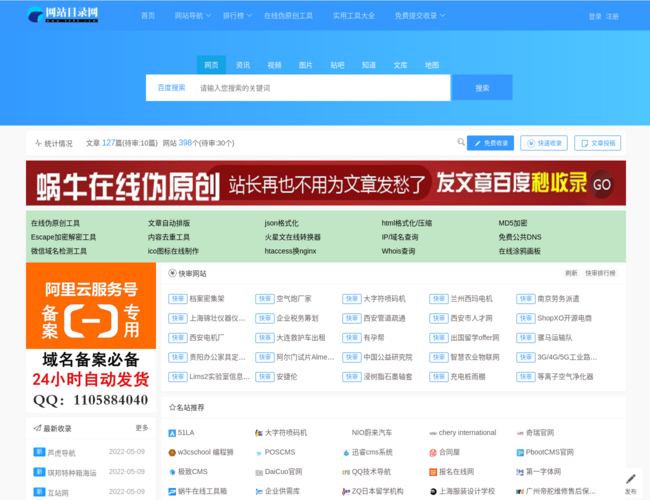Viewport: 650px width, 500px height.
Task: Click the search magnifier icon beside 免费收录
Action: pos(461,142)
